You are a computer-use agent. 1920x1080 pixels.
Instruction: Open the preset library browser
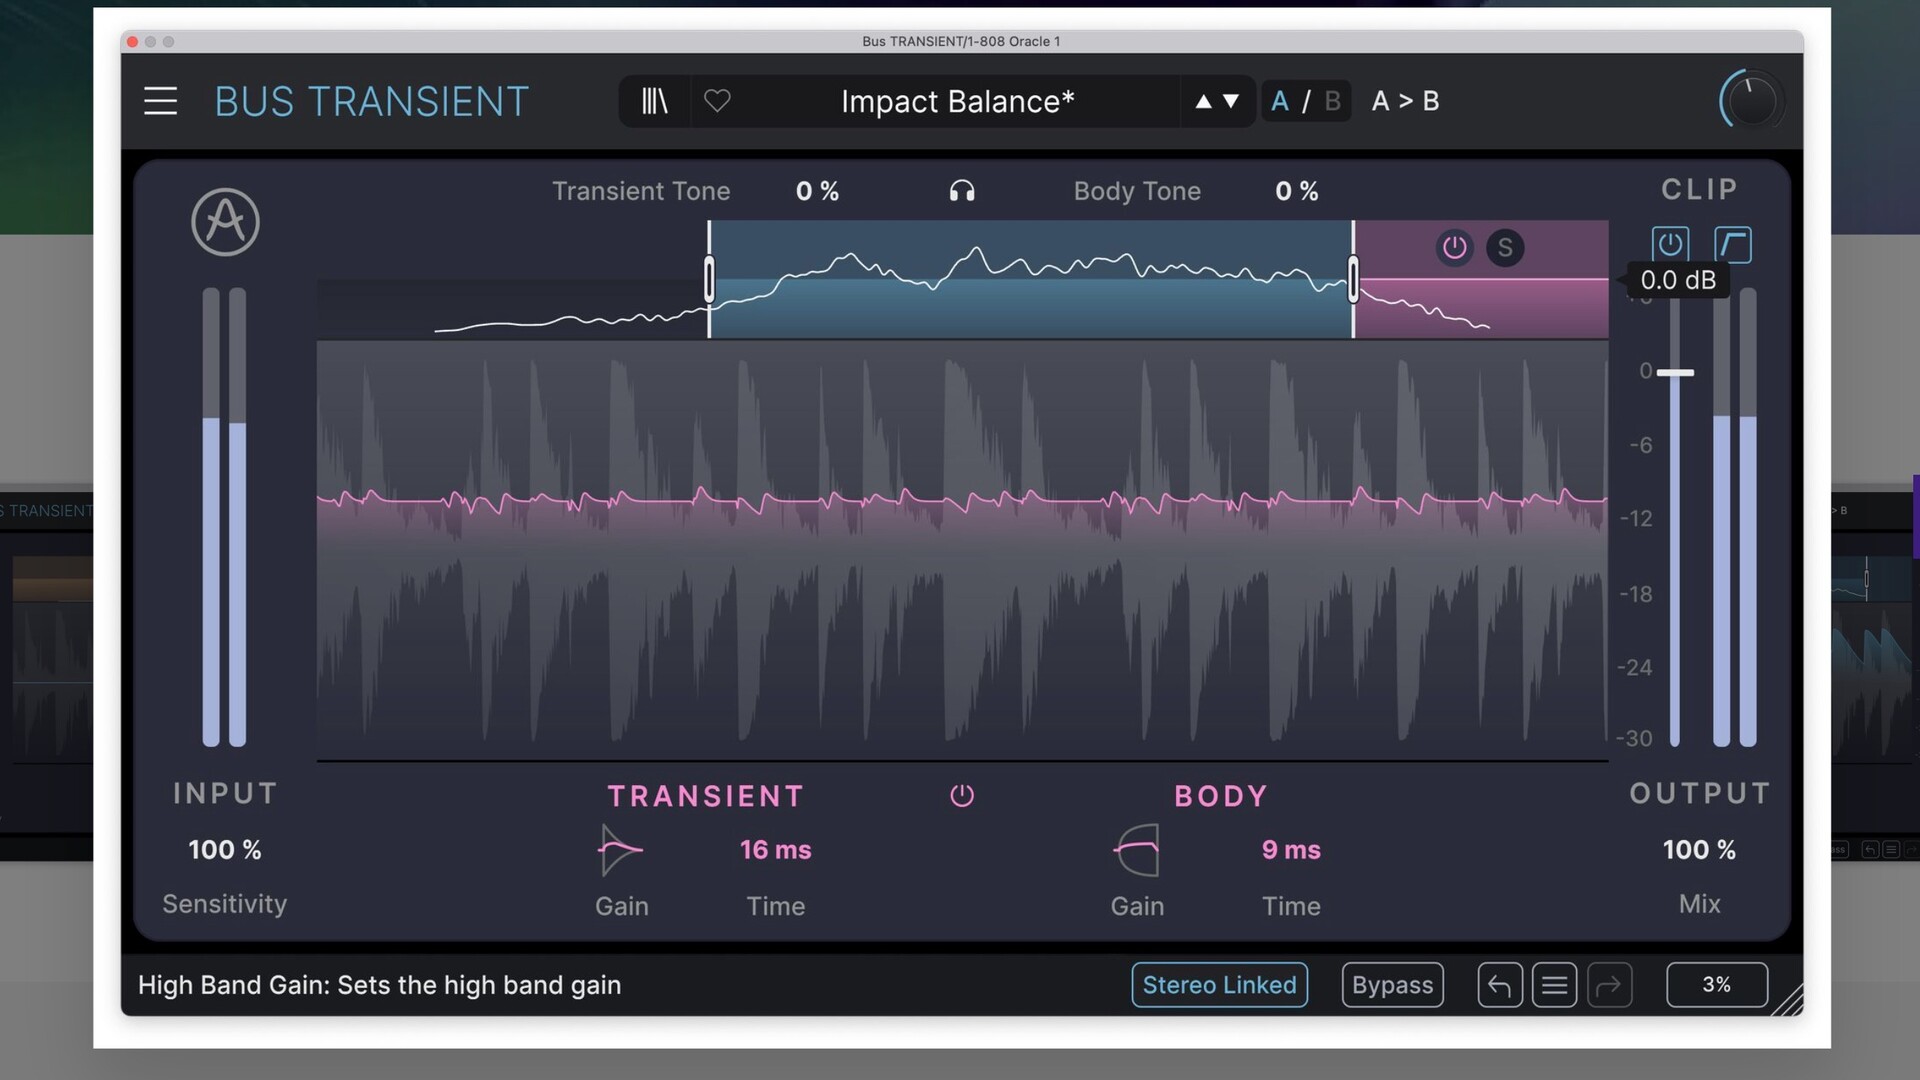pyautogui.click(x=654, y=101)
